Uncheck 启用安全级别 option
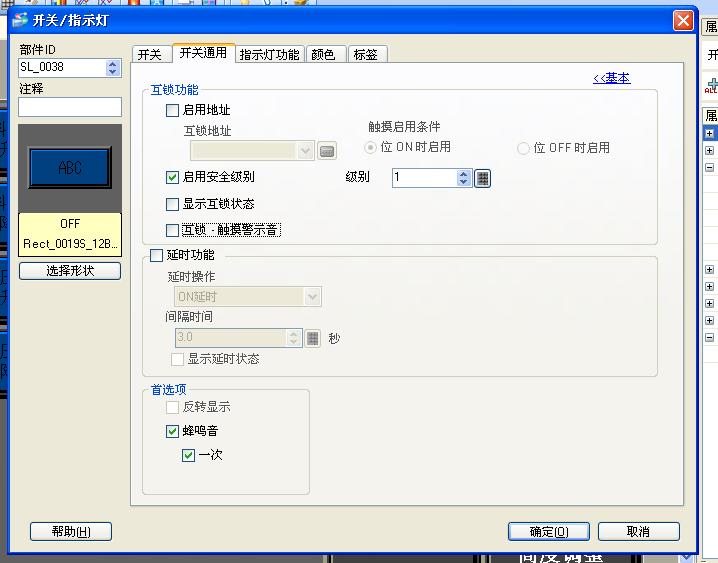This screenshot has height=563, width=718. [173, 177]
